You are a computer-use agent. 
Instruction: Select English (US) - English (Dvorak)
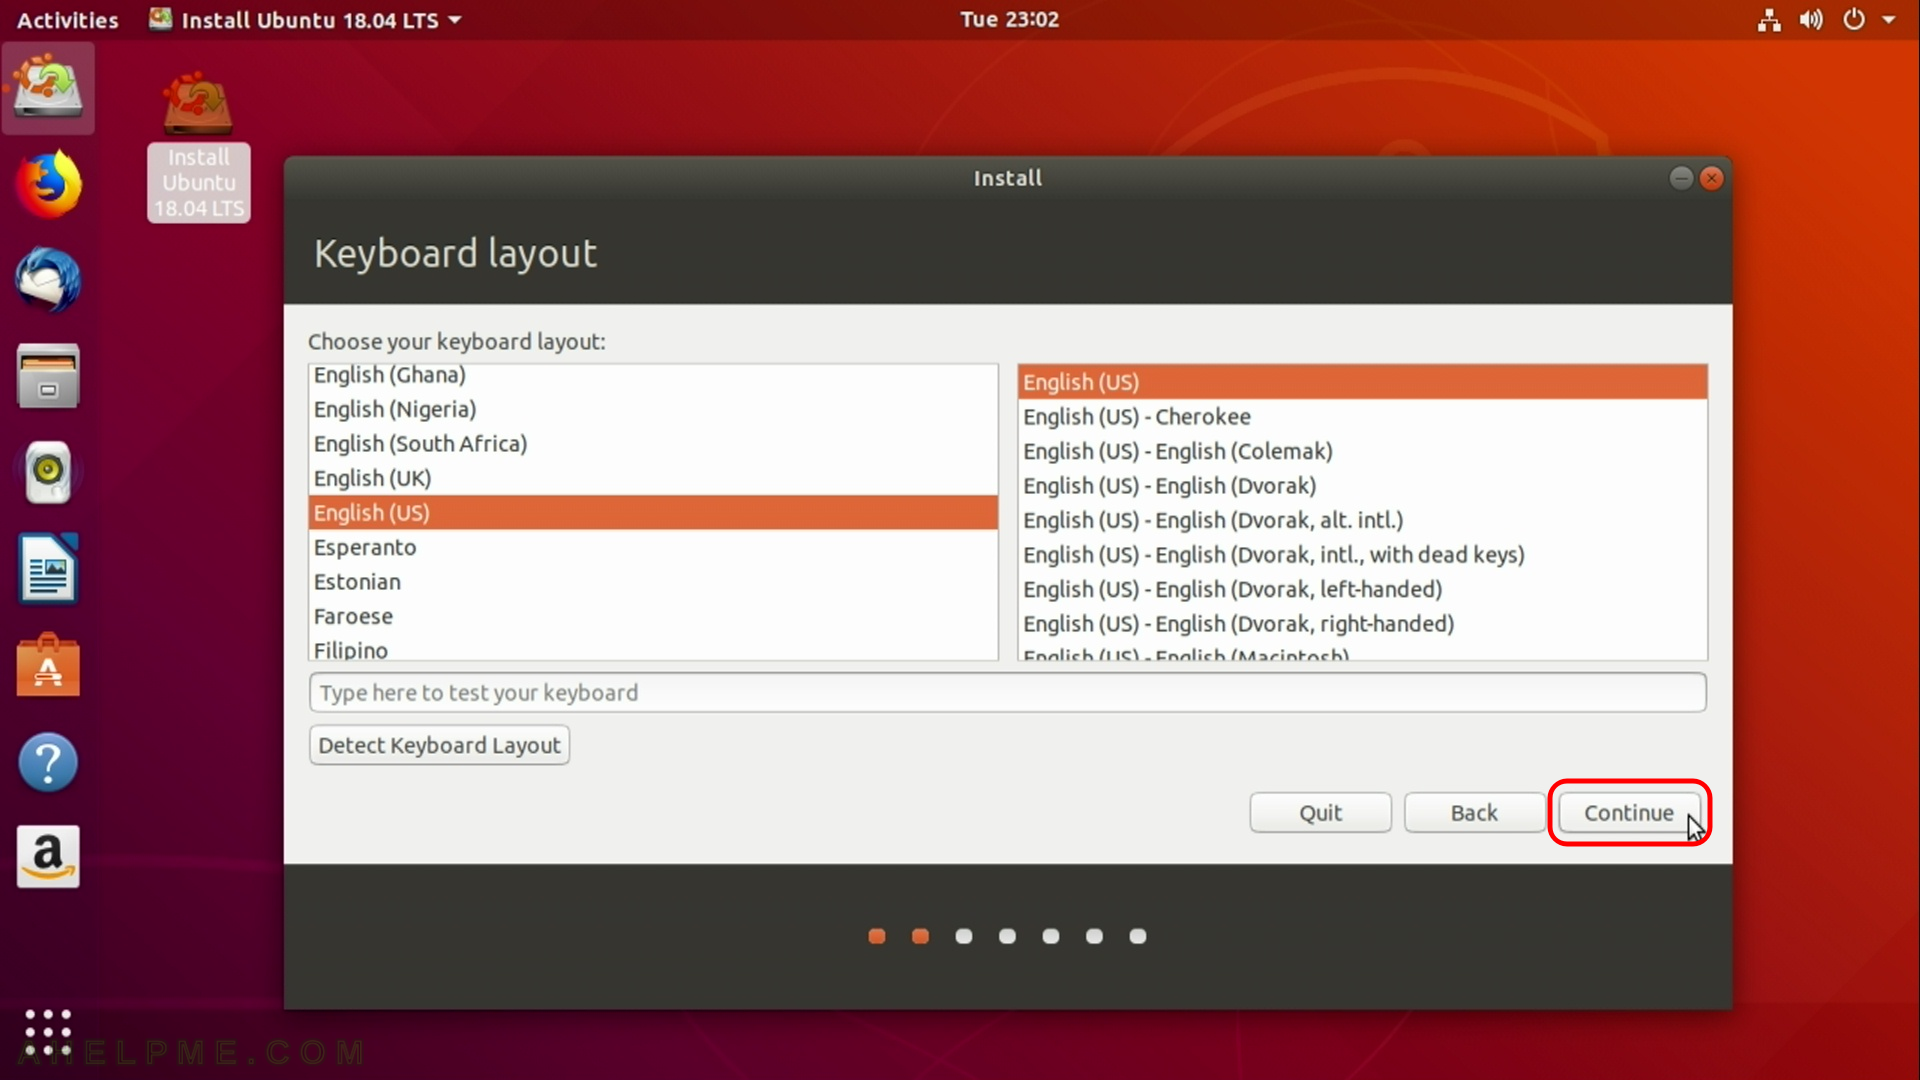pos(1170,485)
